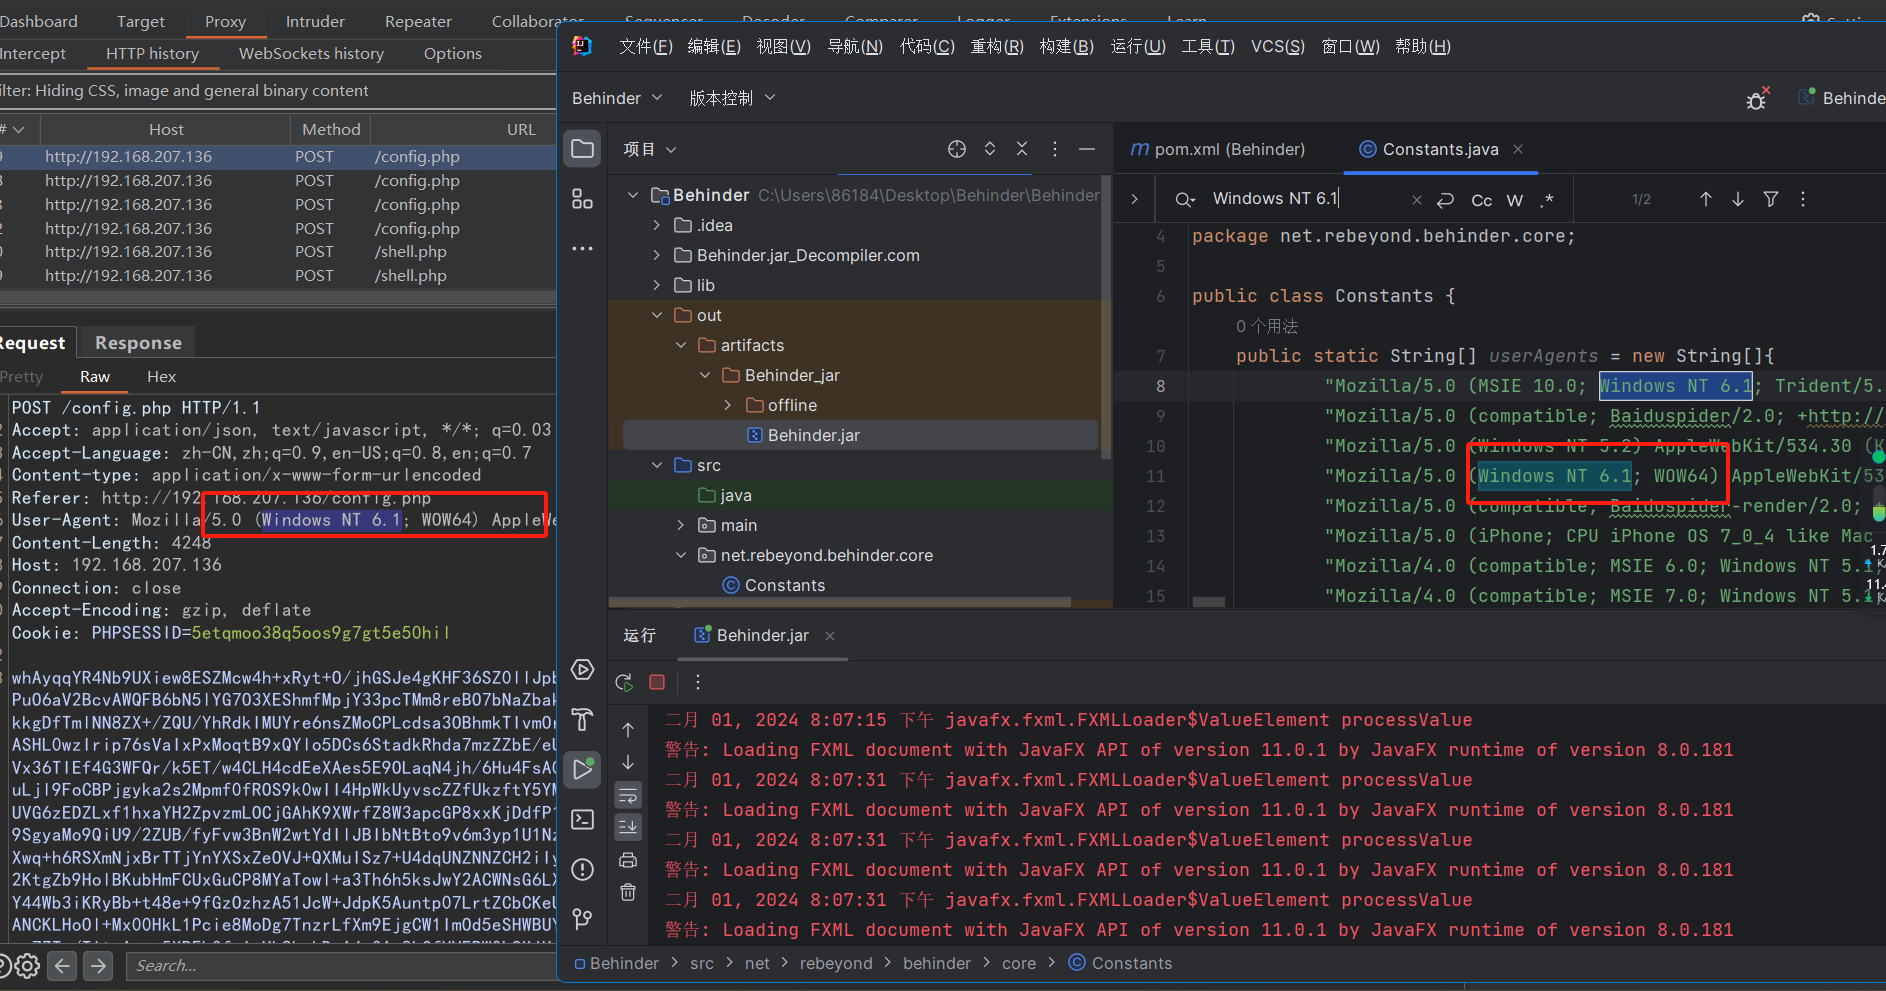This screenshot has width=1886, height=991.
Task: Open project panel options three-dot menu
Action: pos(1055,149)
